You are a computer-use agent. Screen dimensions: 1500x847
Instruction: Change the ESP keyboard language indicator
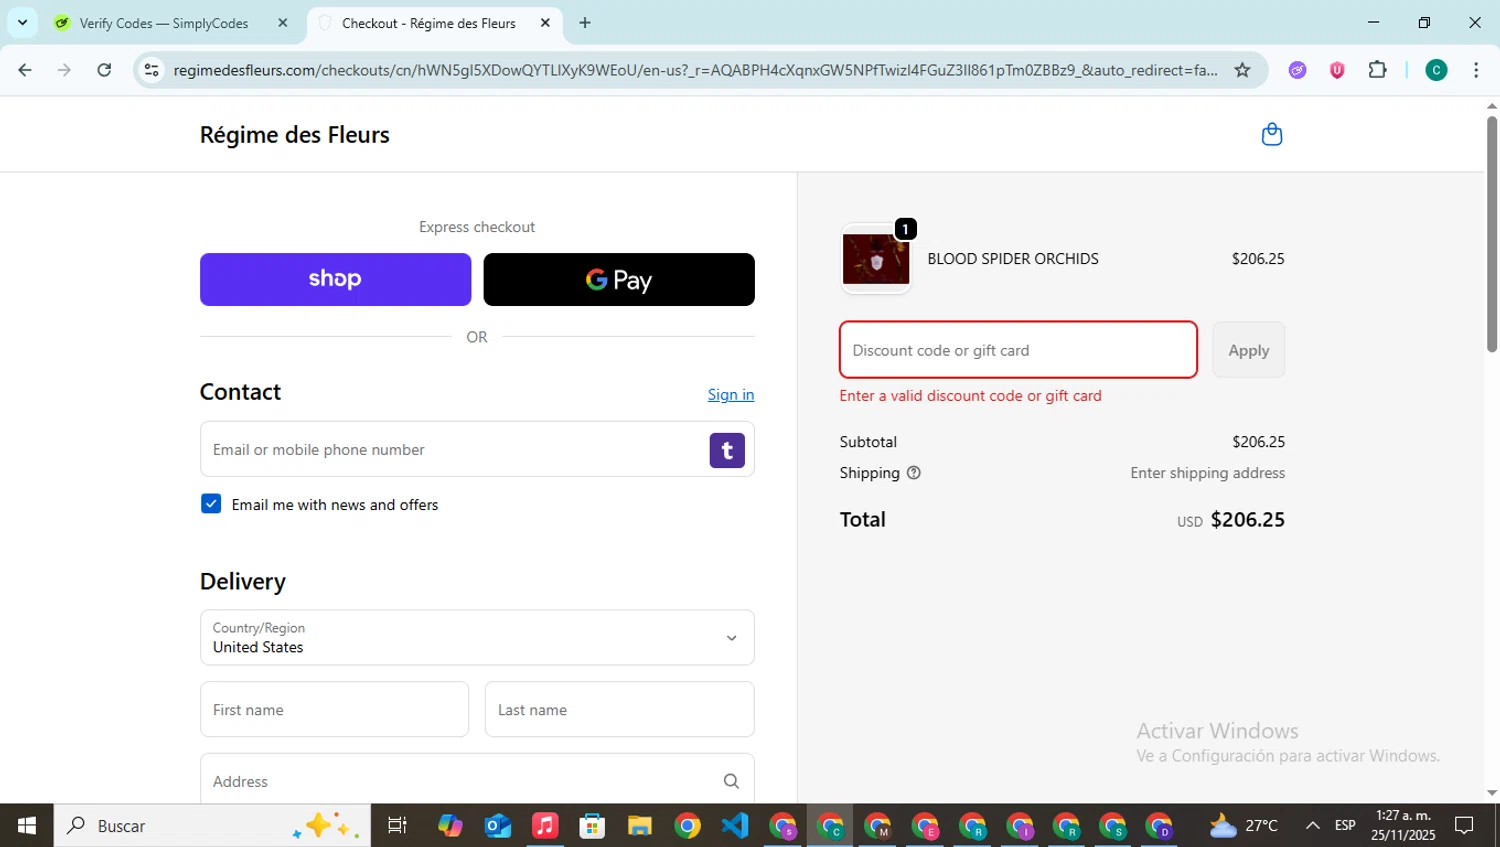[1345, 826]
